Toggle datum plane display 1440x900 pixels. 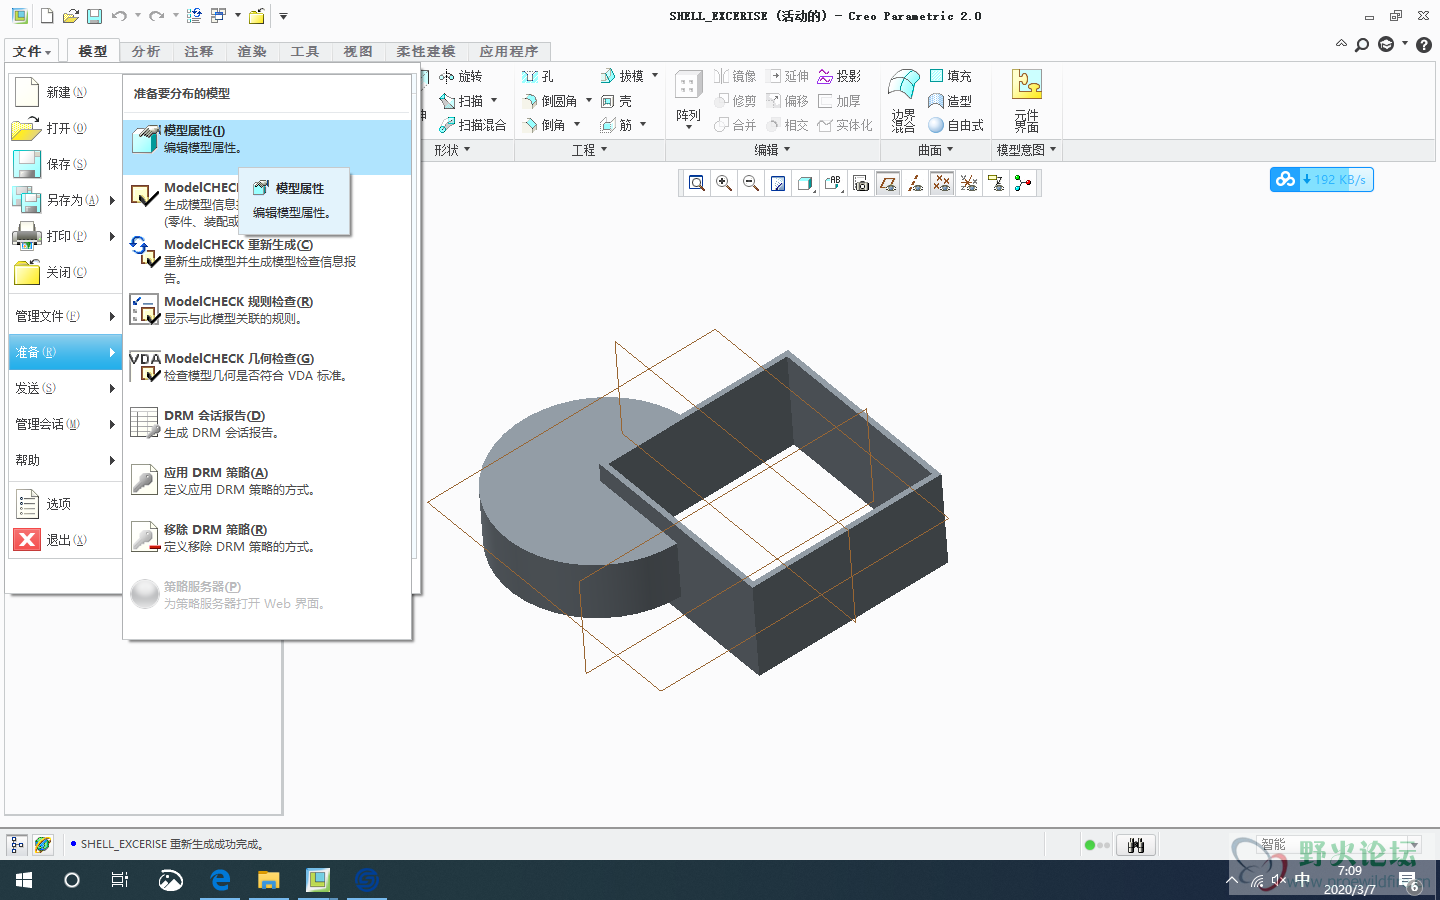pyautogui.click(x=888, y=183)
